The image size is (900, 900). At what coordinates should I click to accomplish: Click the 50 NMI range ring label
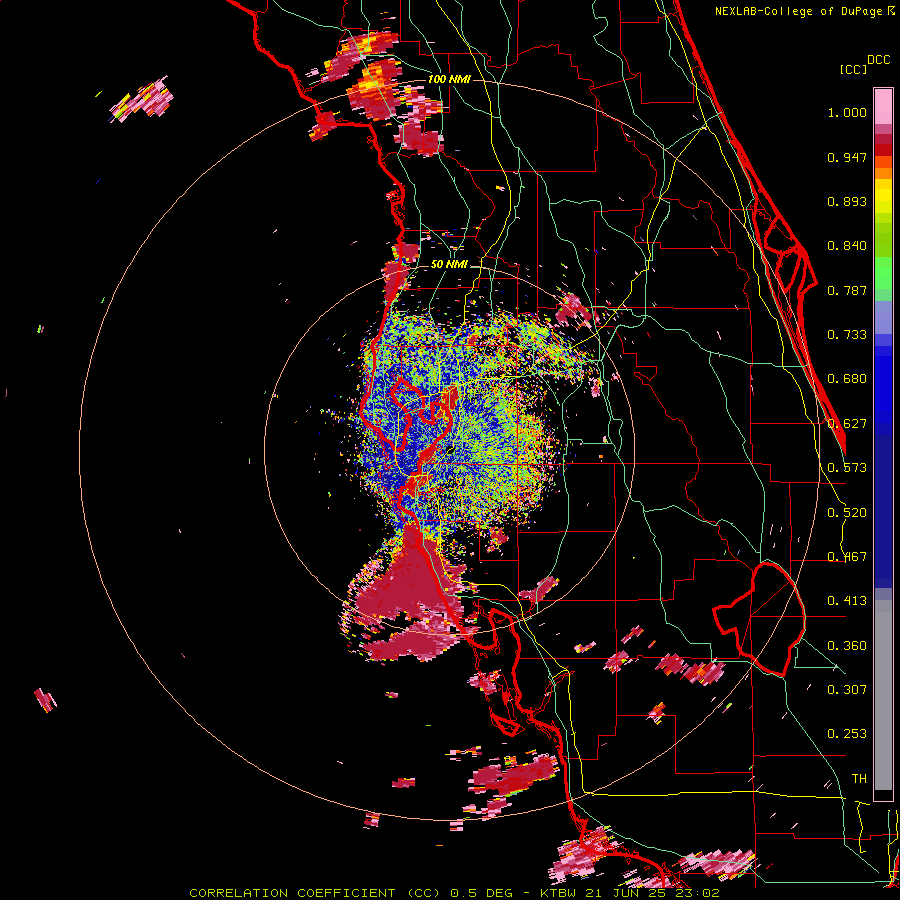click(449, 265)
